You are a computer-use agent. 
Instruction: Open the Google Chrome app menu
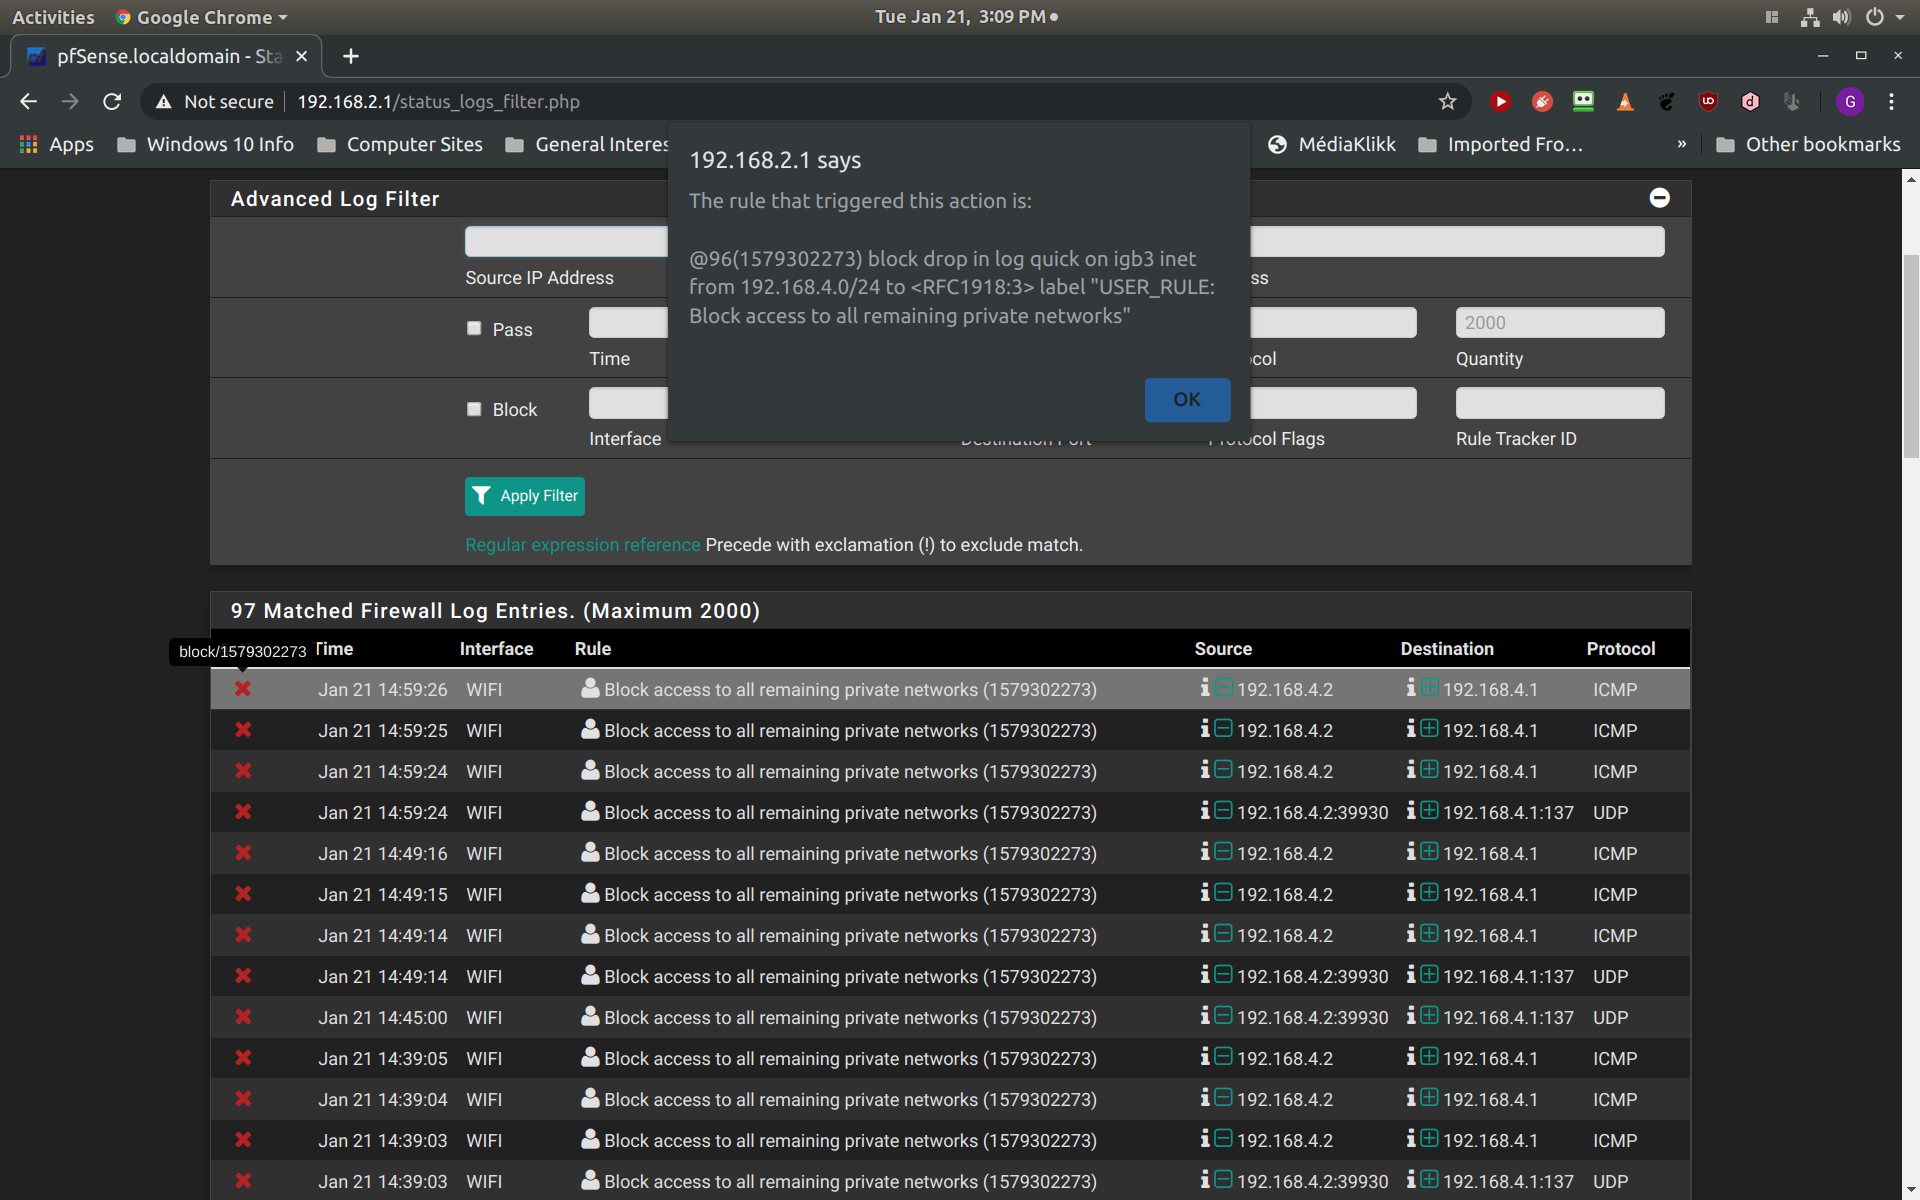[x=202, y=17]
